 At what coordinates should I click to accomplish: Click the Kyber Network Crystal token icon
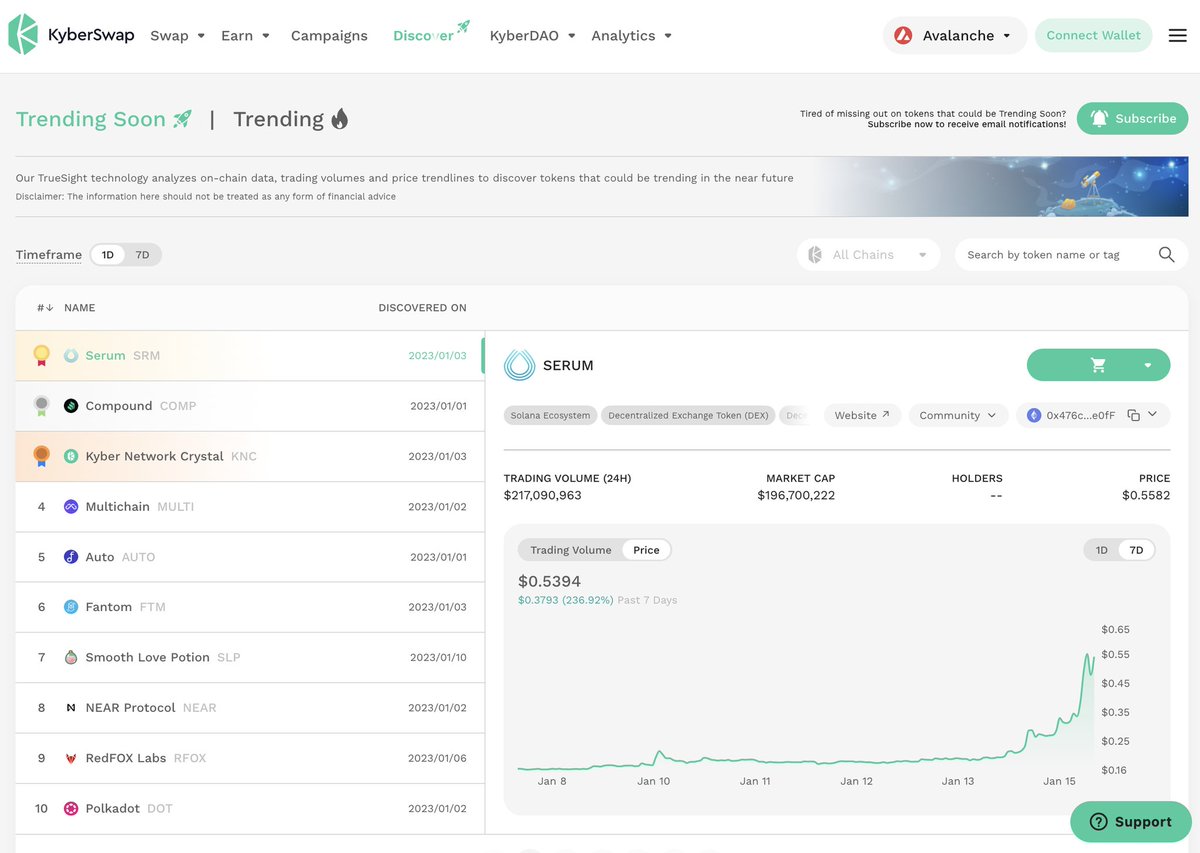point(71,456)
